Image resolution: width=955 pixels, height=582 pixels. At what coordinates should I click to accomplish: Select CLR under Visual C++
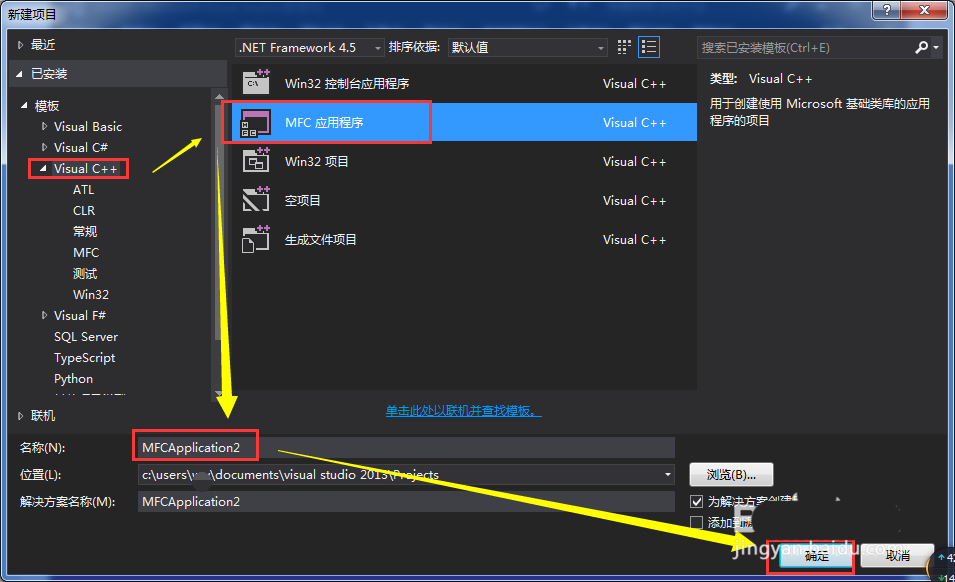(84, 211)
